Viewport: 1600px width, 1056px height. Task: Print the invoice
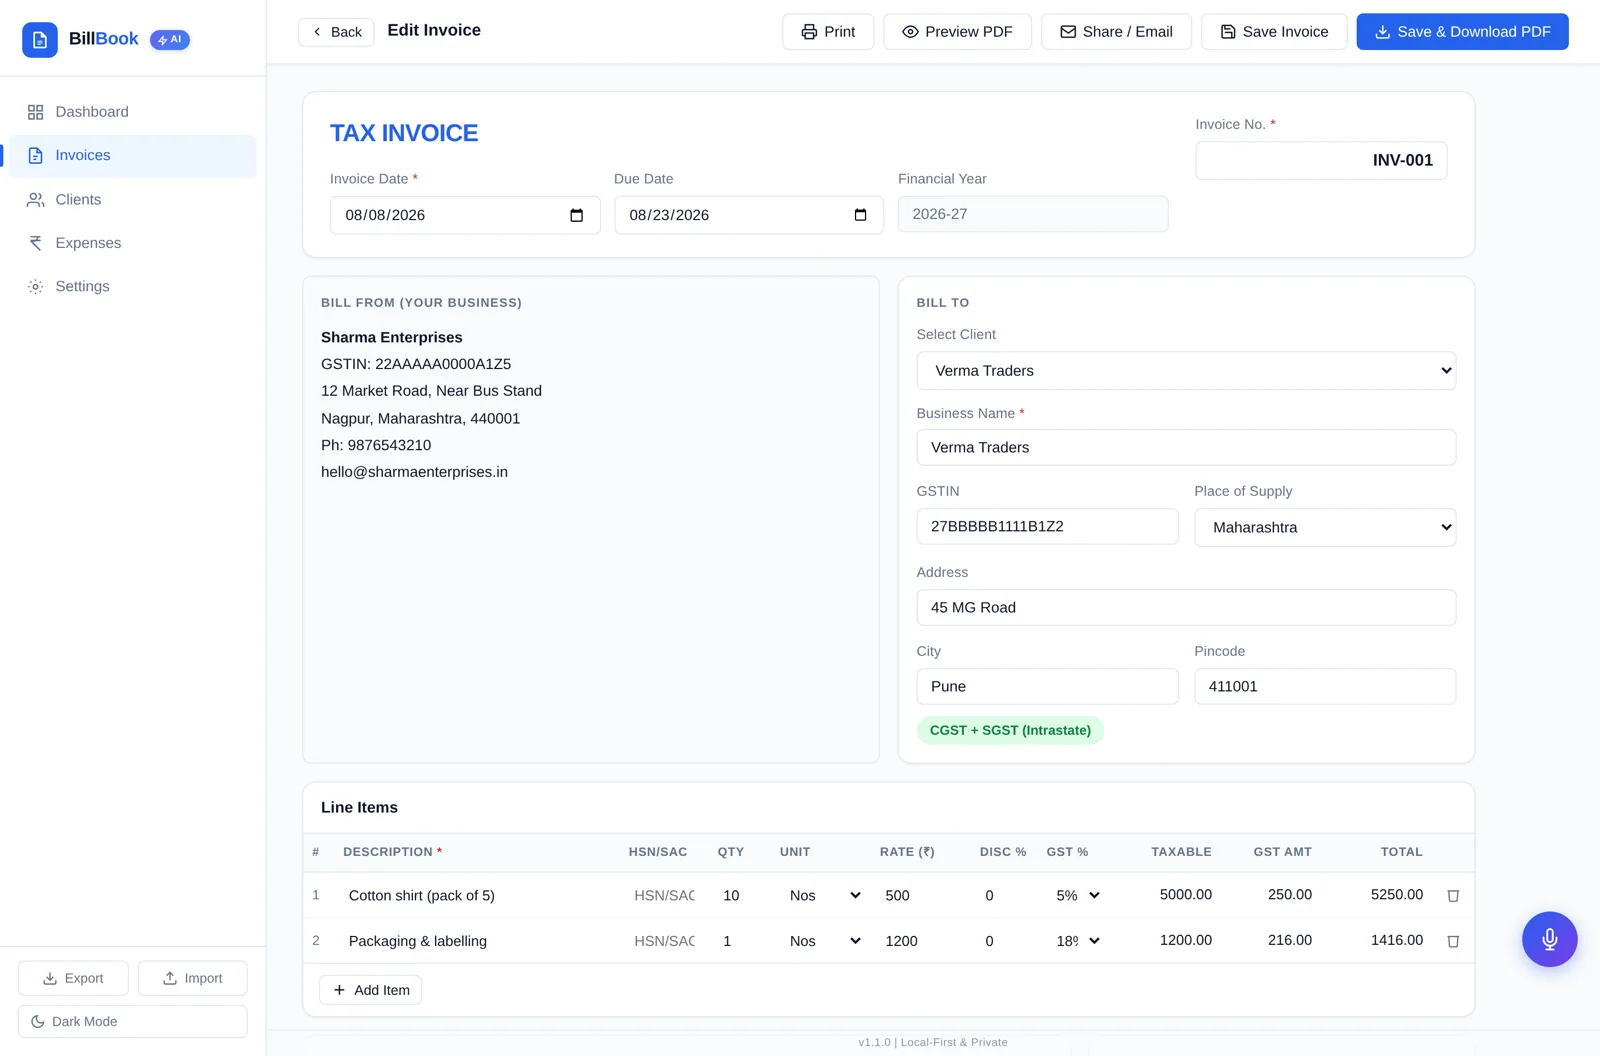tap(828, 32)
